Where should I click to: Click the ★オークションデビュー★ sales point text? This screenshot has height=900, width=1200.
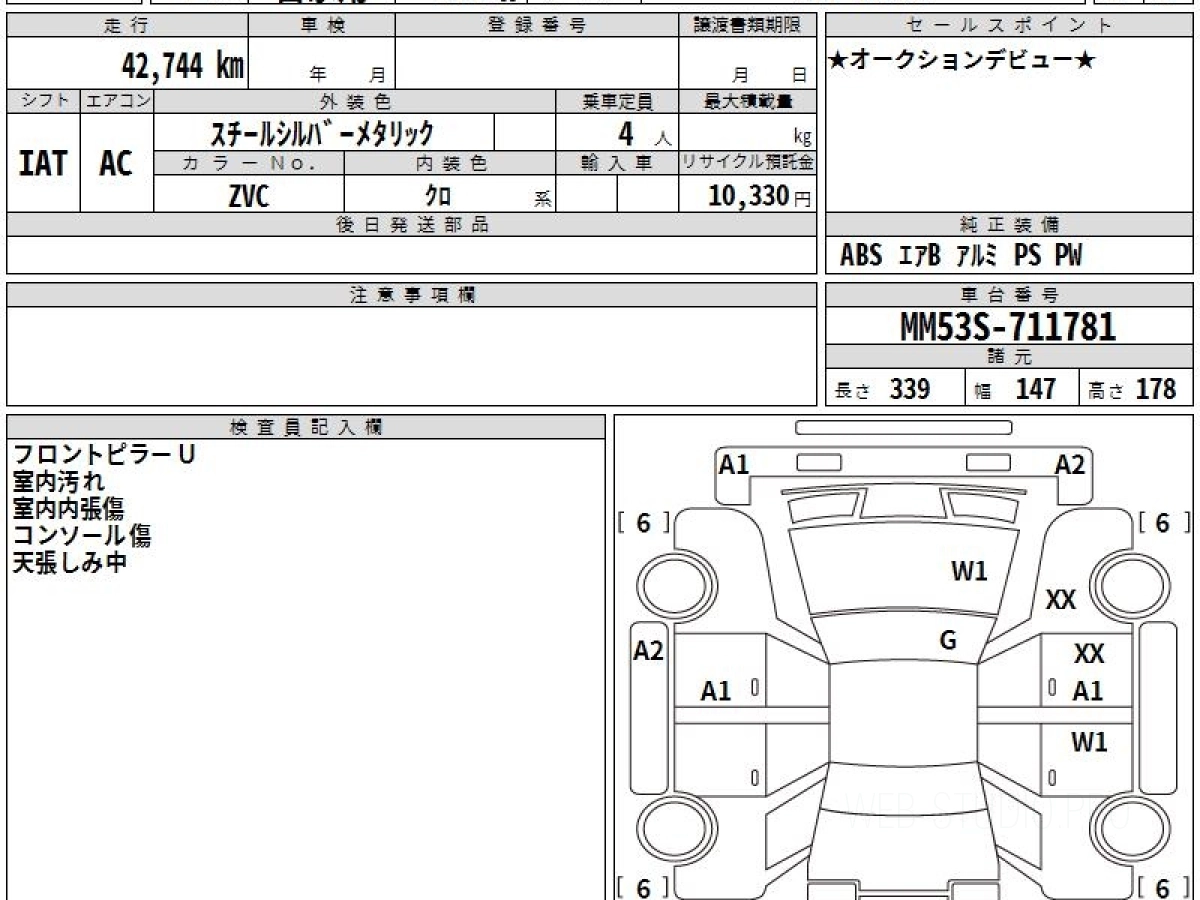click(962, 61)
